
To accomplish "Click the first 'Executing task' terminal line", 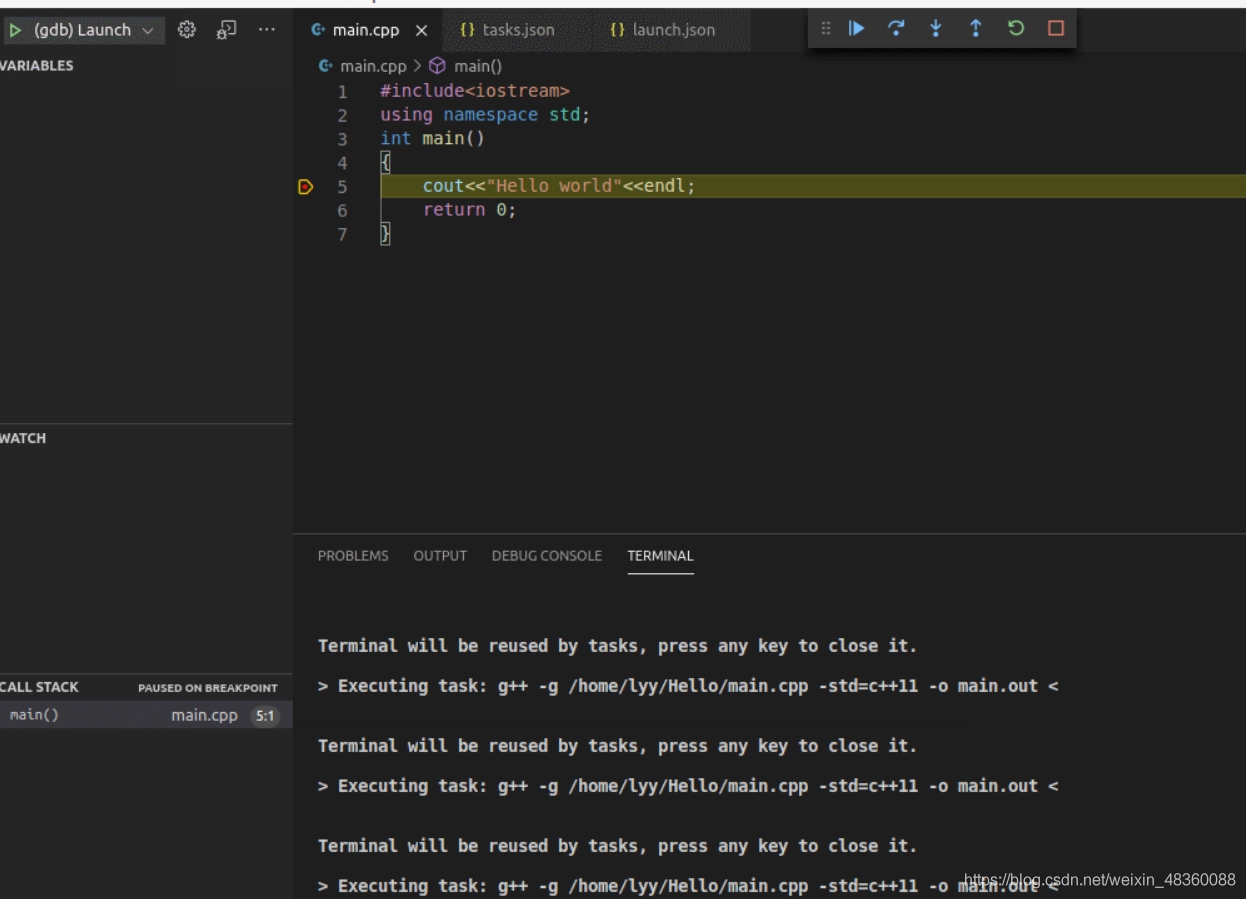I will pos(688,686).
